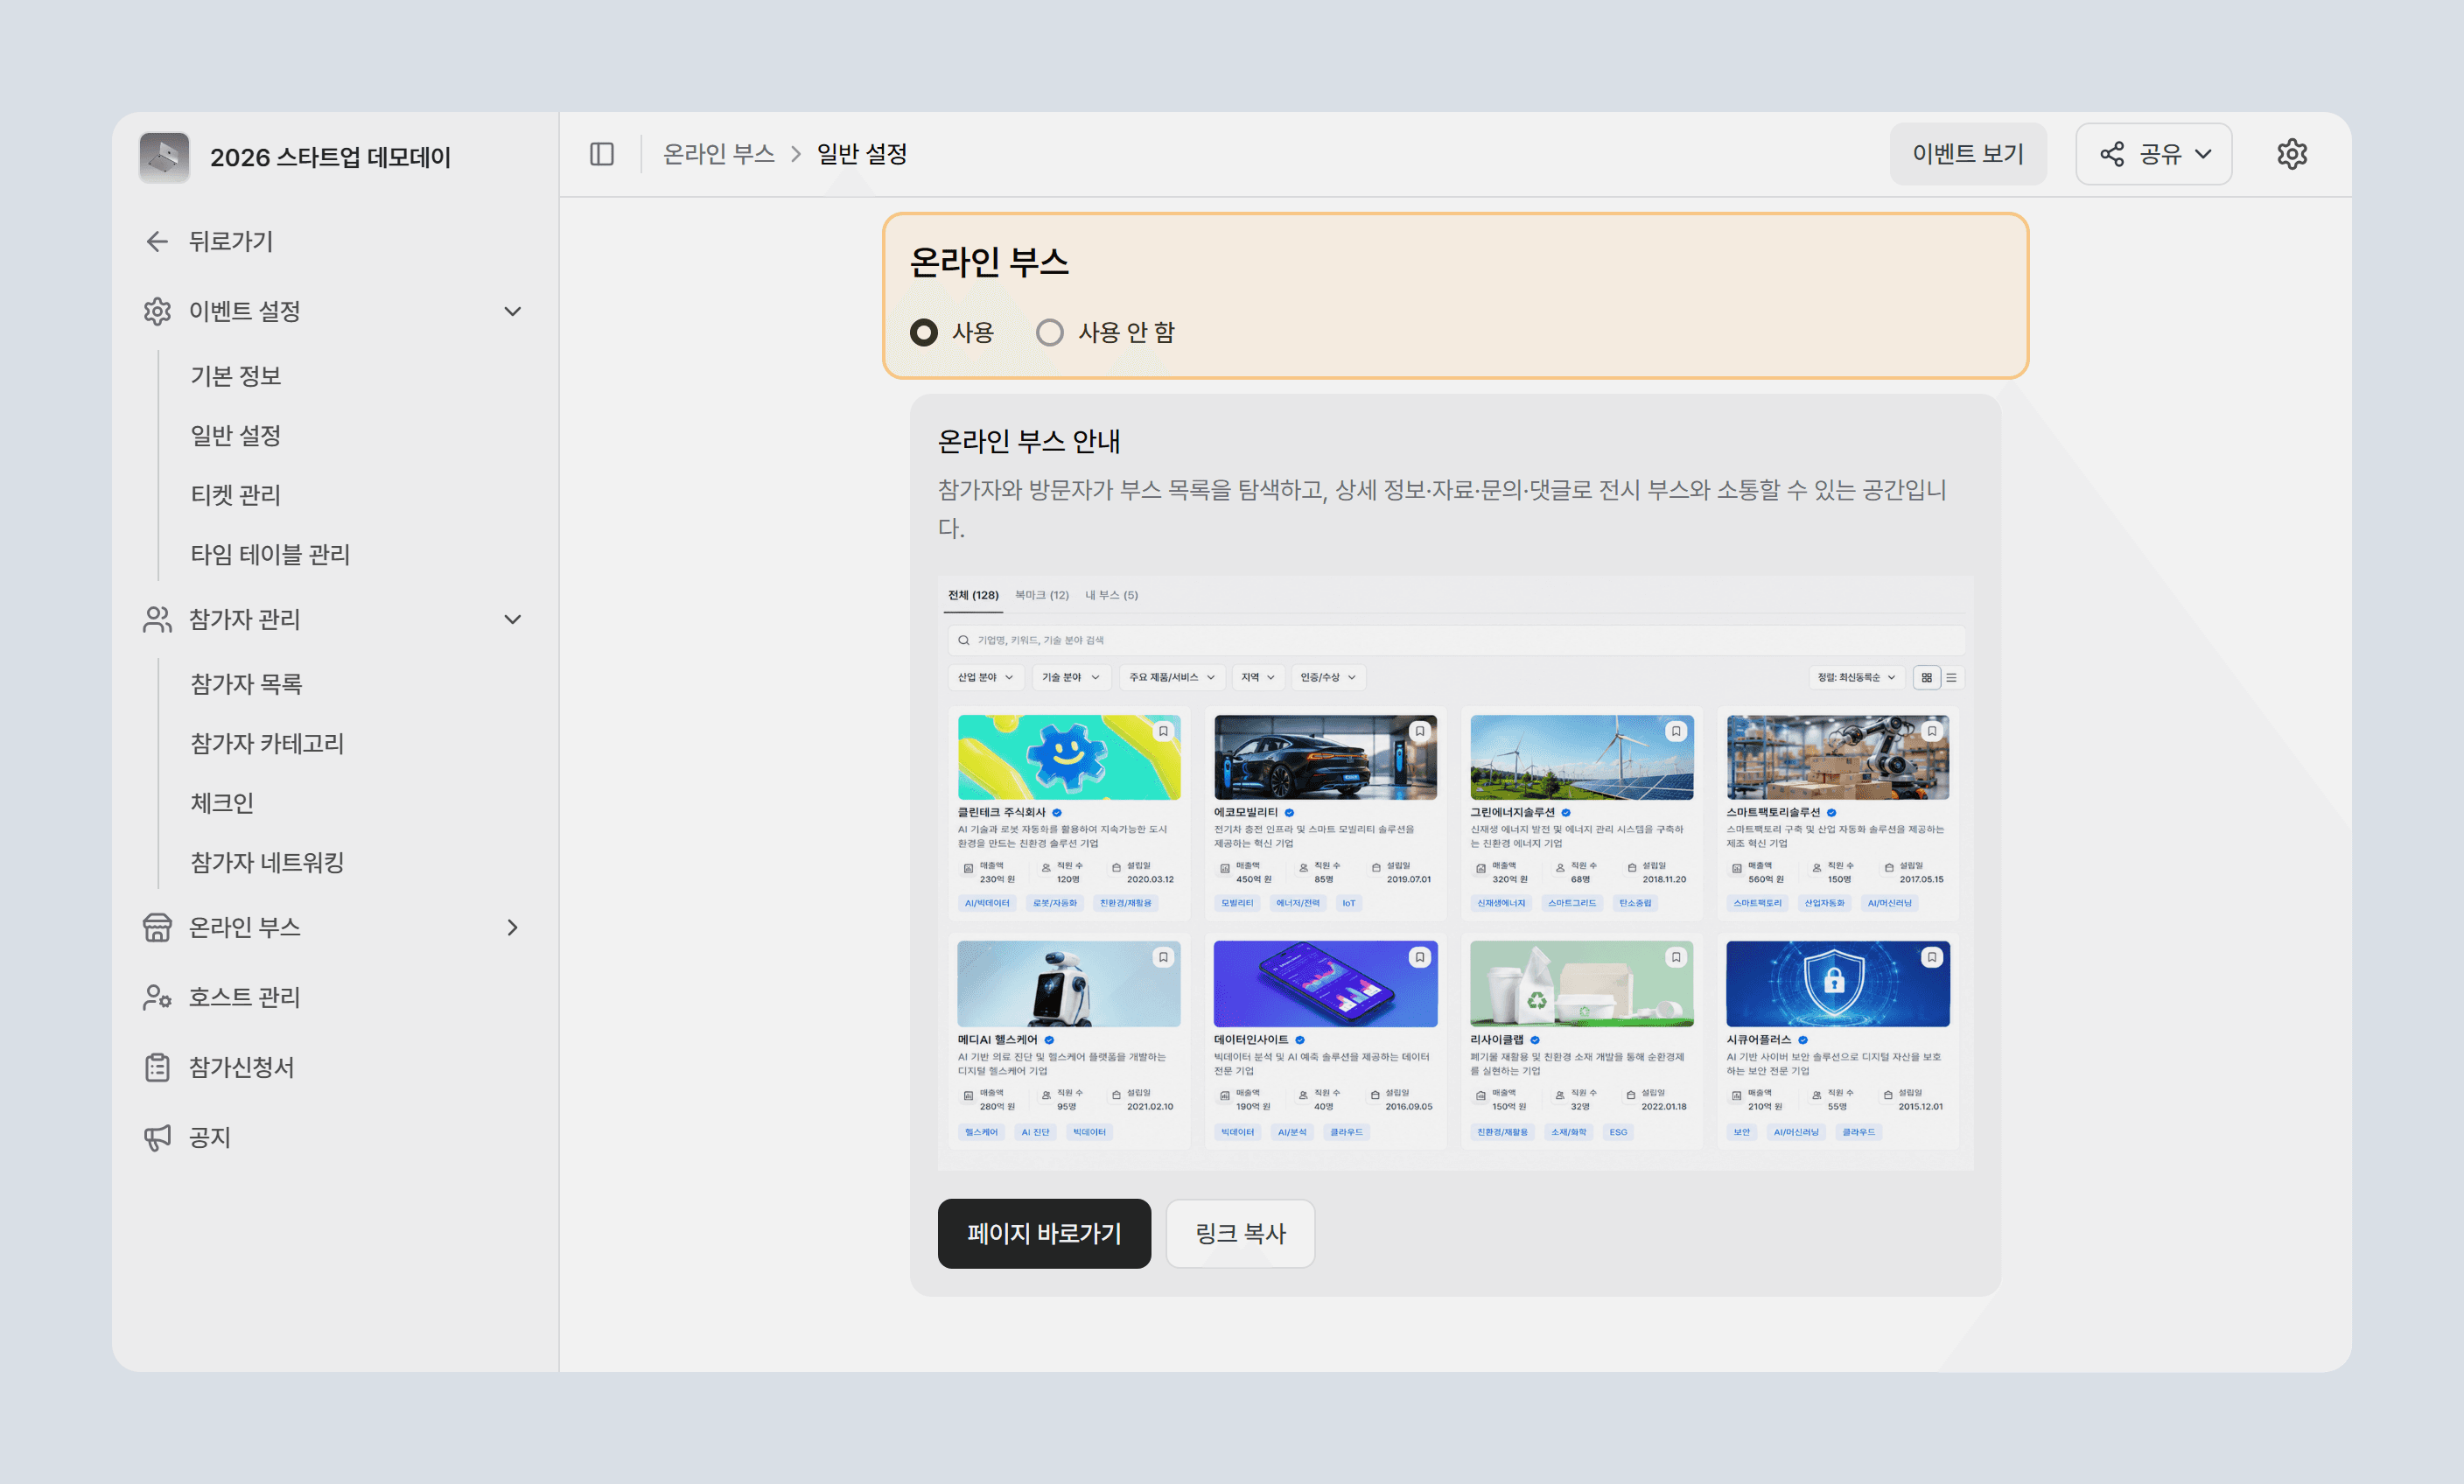Open the 인증/수상 filter dropdown
Viewport: 2464px width, 1484px height.
click(x=1328, y=677)
